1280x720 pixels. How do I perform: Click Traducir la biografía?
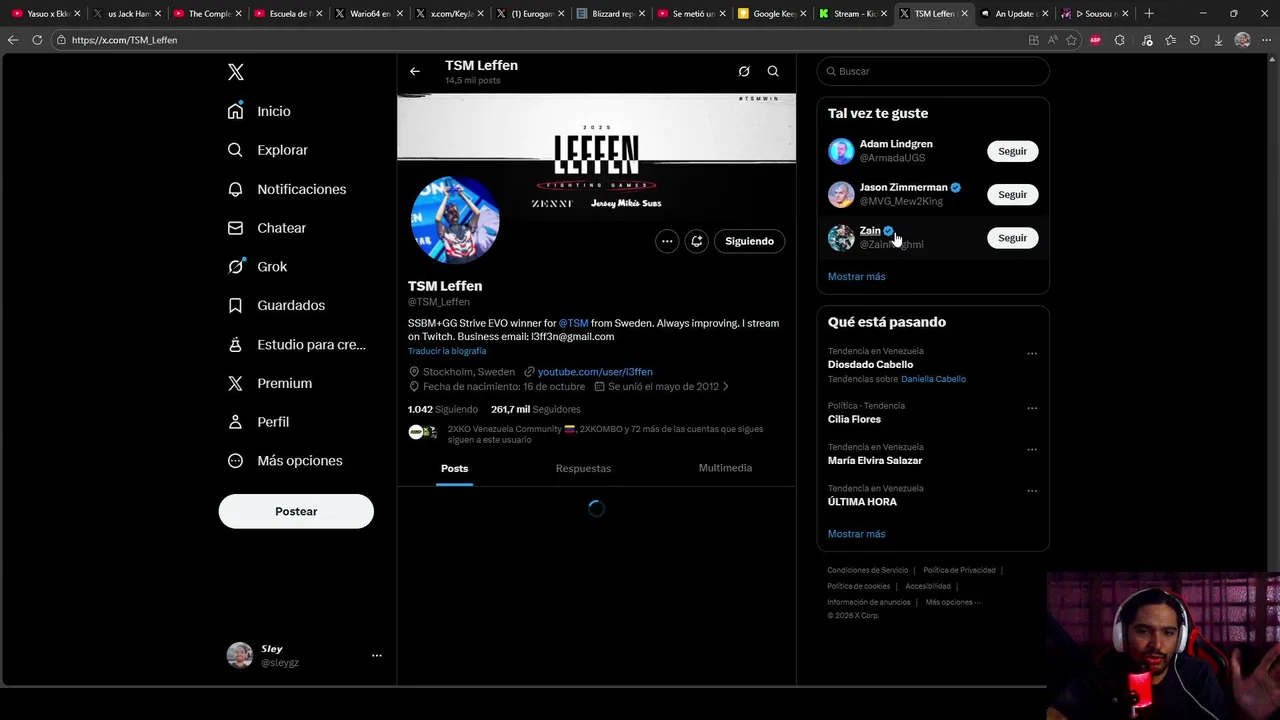tap(447, 351)
